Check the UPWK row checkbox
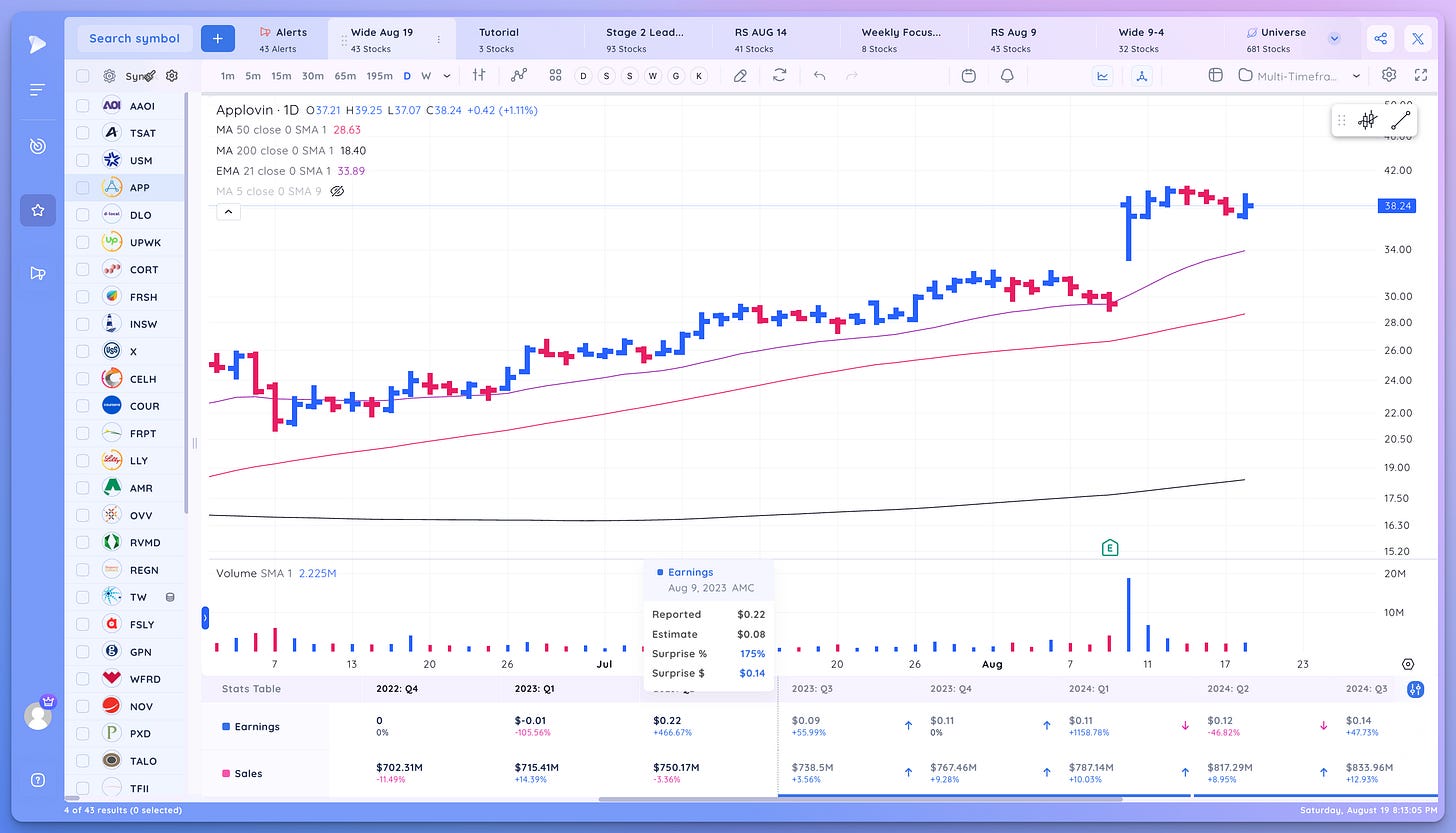Screen dimensions: 1456x833 (x=83, y=242)
